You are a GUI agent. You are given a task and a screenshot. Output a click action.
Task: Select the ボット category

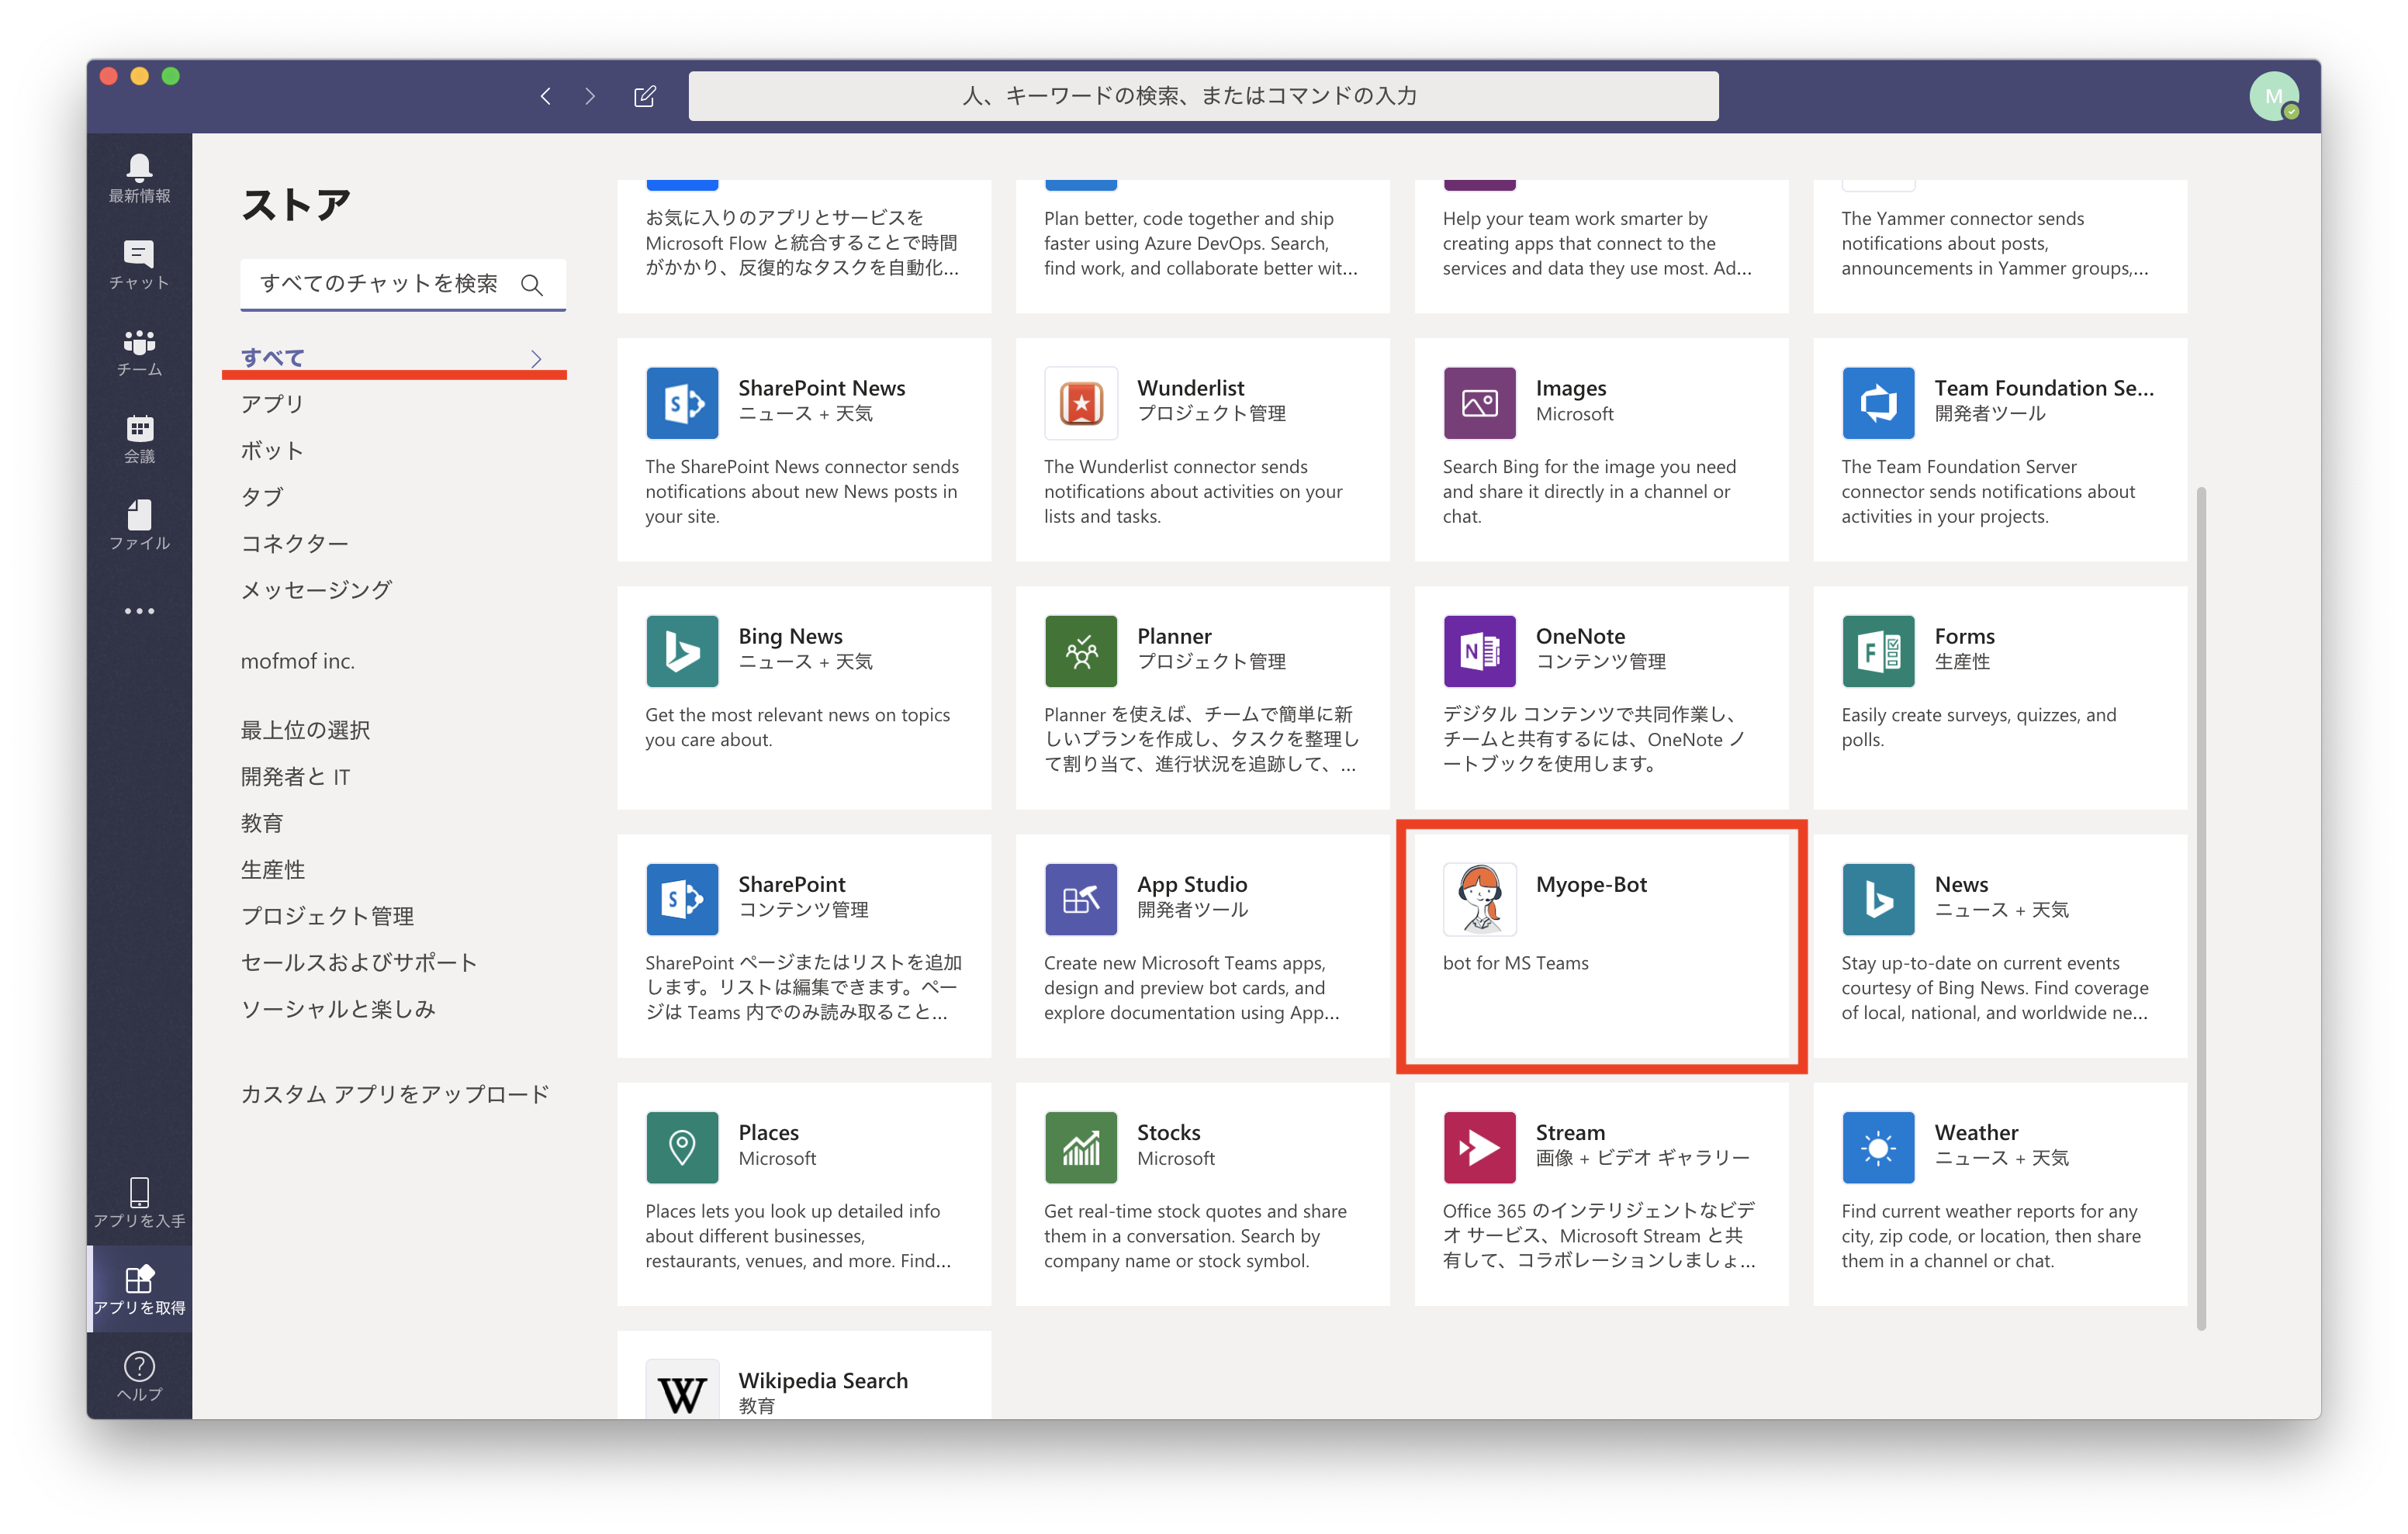272,450
